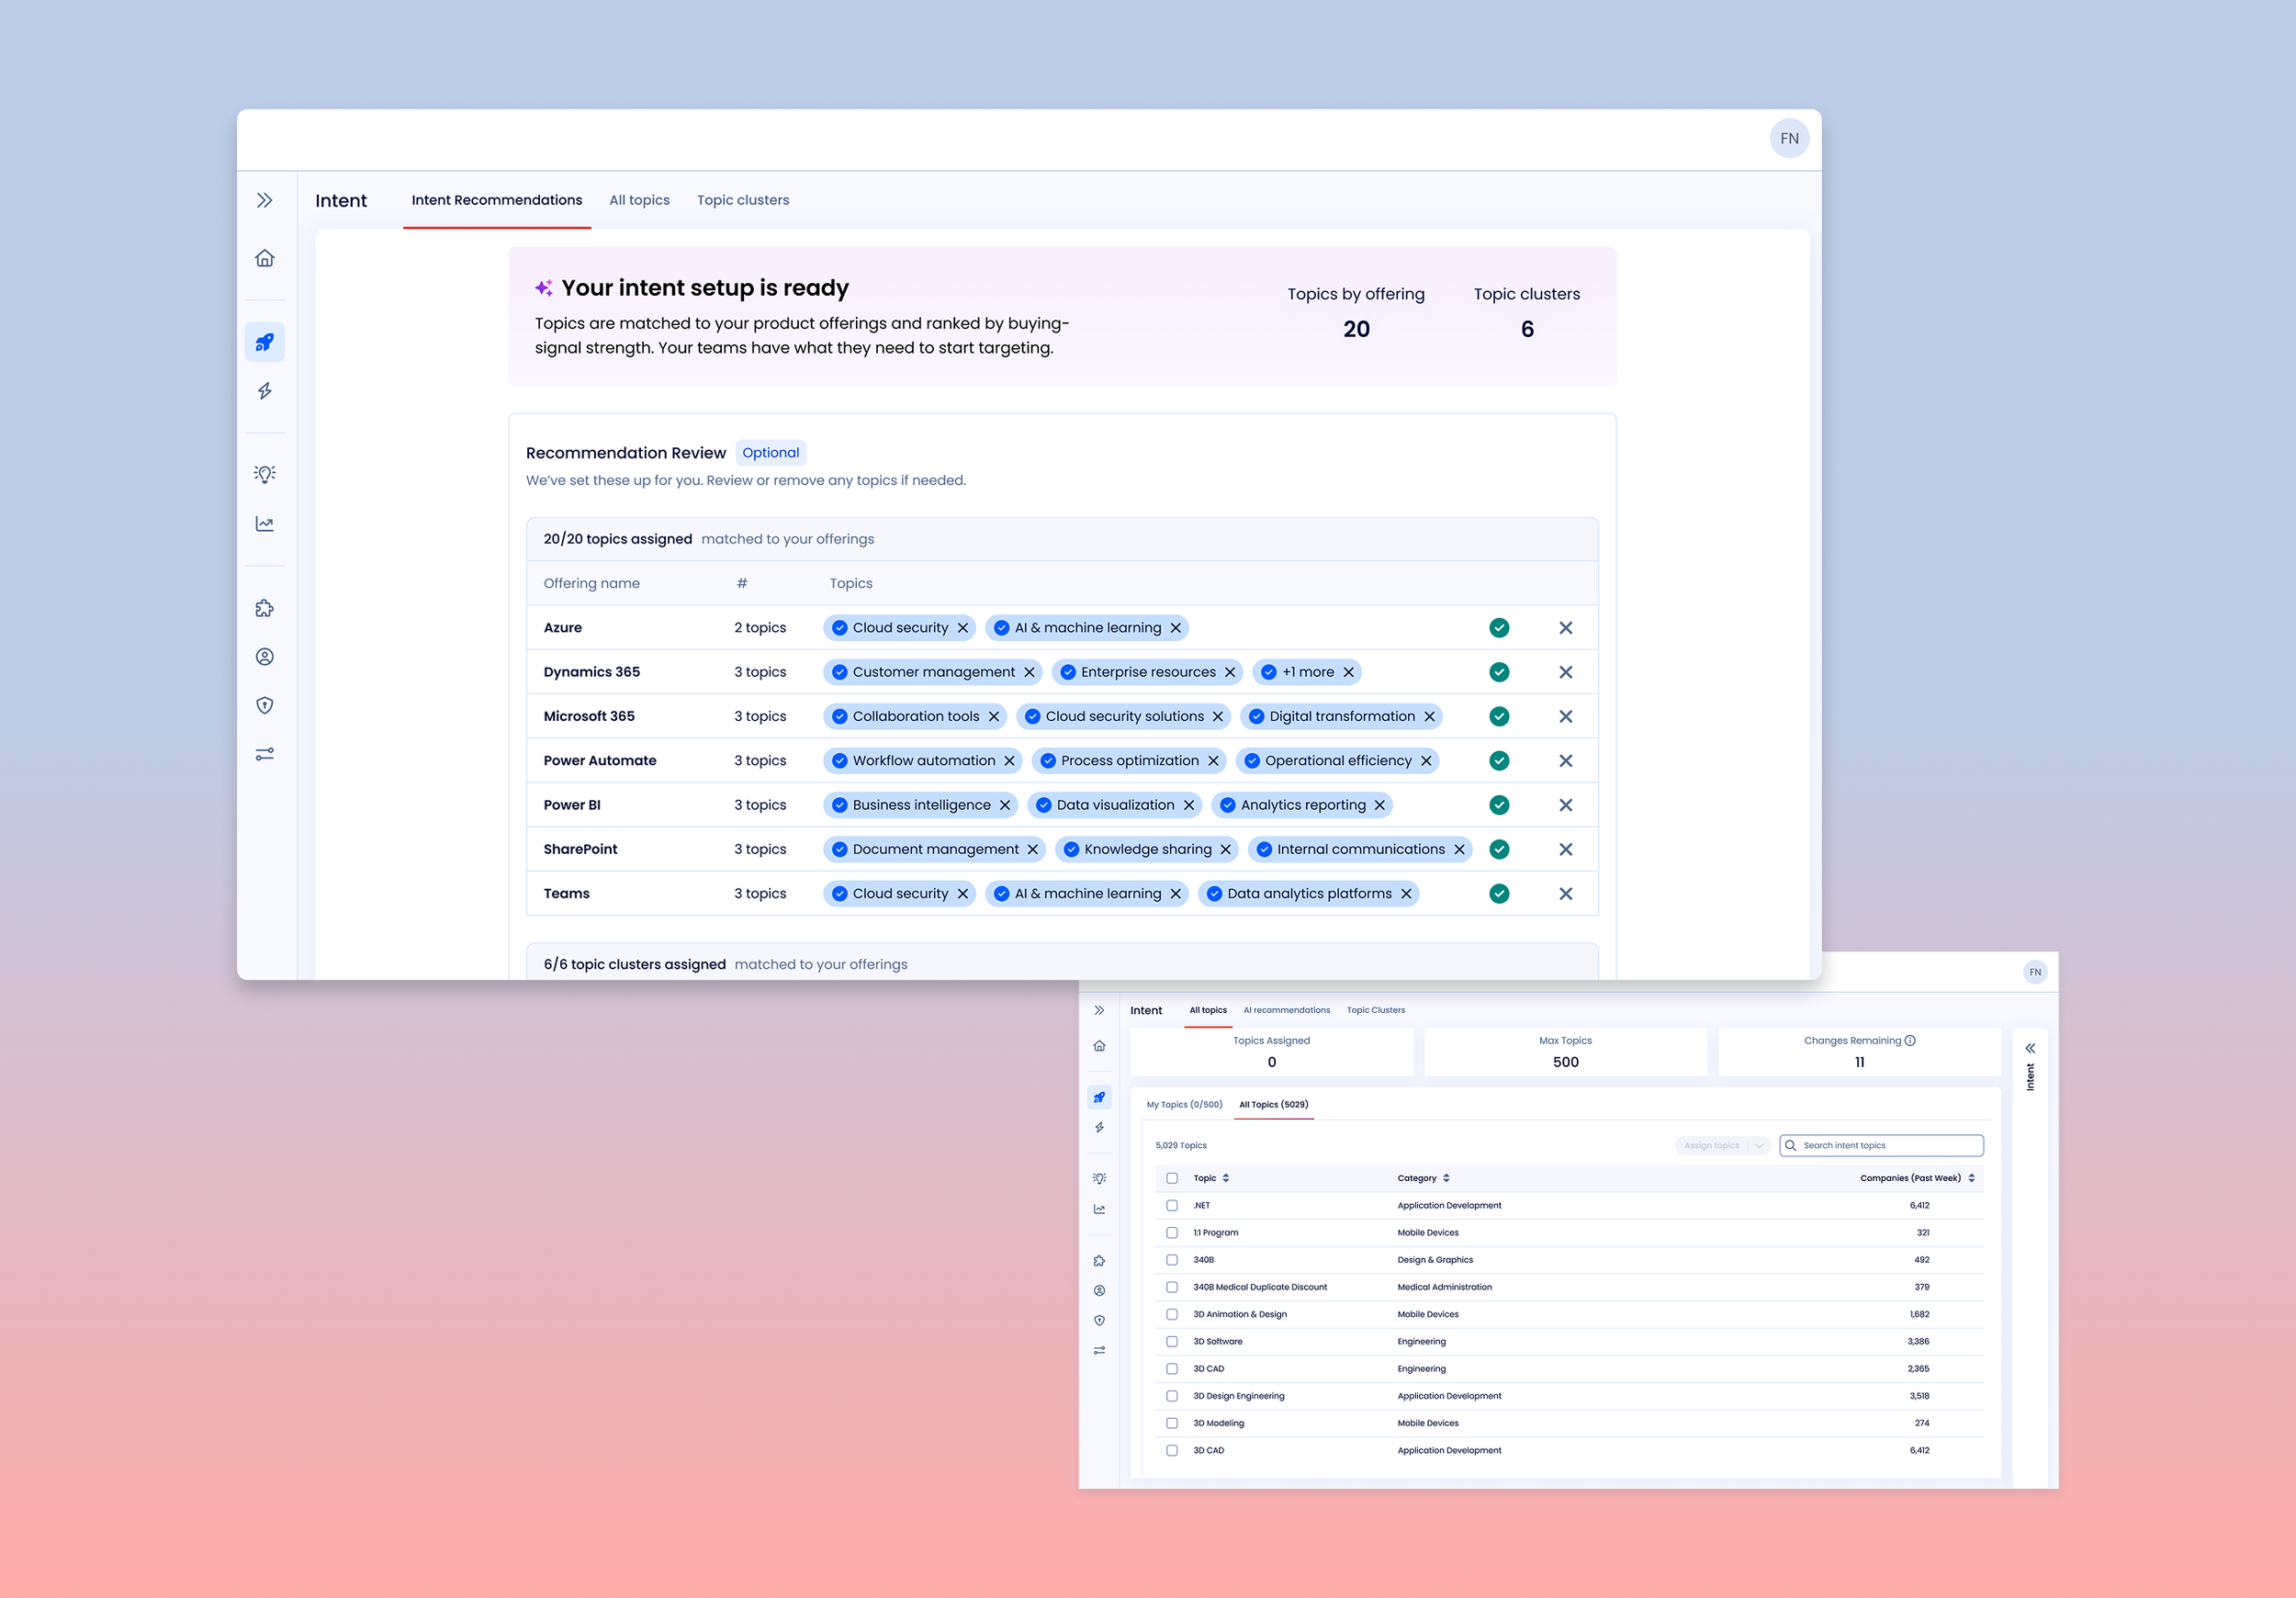Open Topic Clusters tab in the All topics window

click(x=1375, y=1010)
